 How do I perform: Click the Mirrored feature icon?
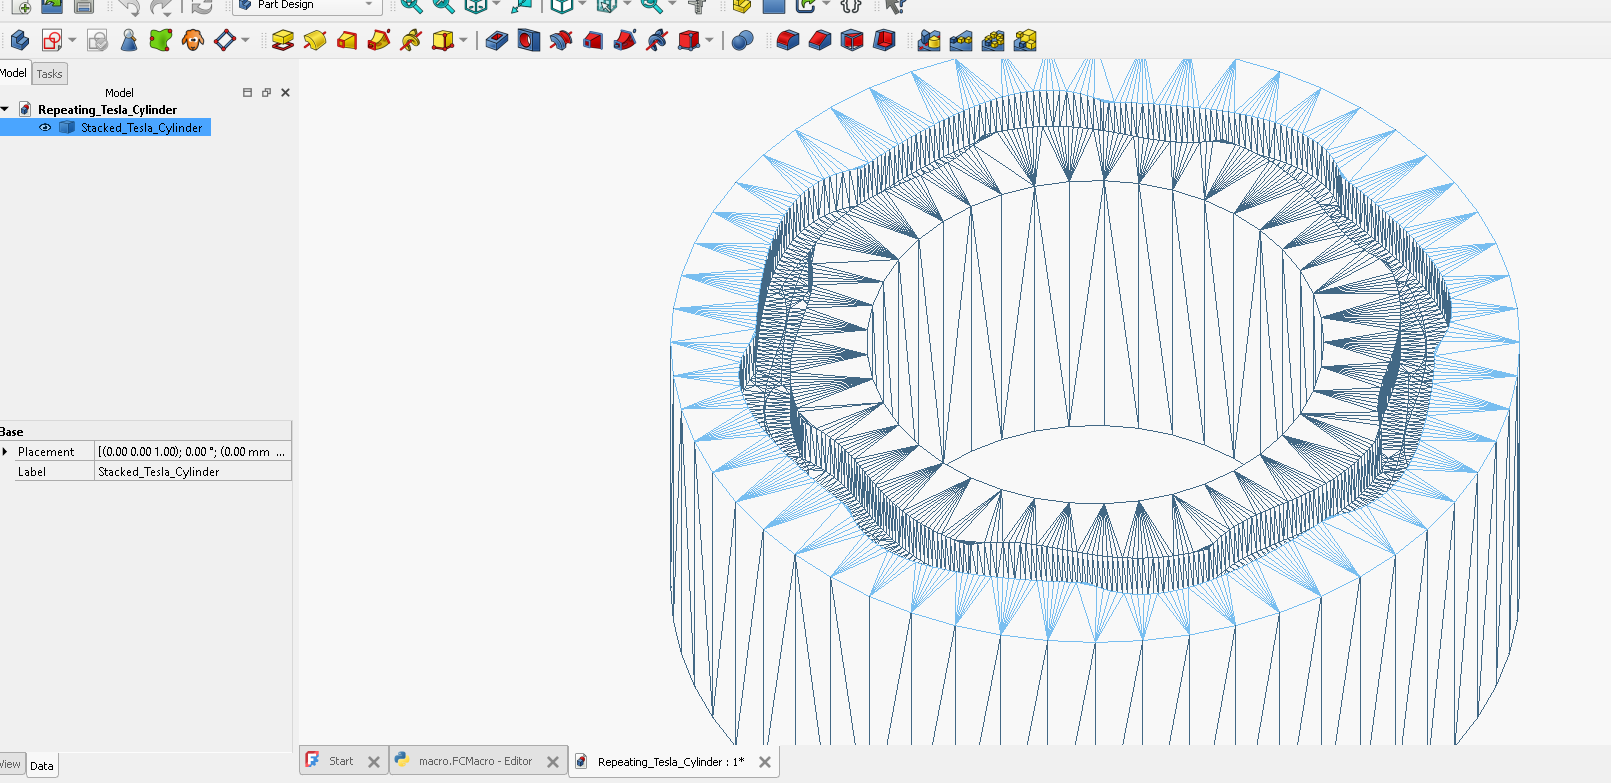[x=929, y=41]
